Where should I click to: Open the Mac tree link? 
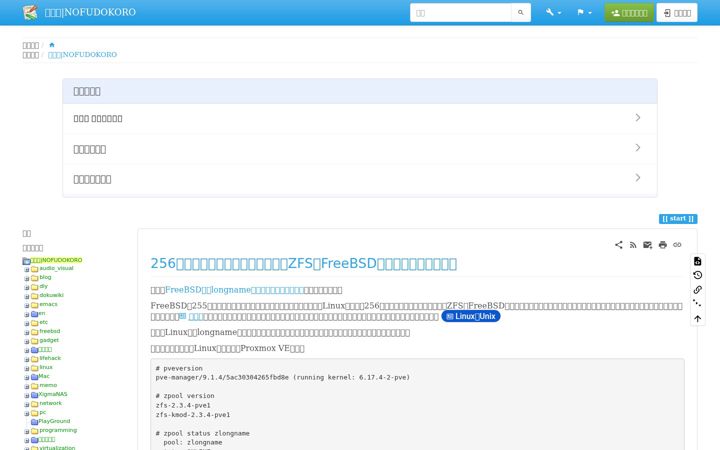pyautogui.click(x=44, y=376)
